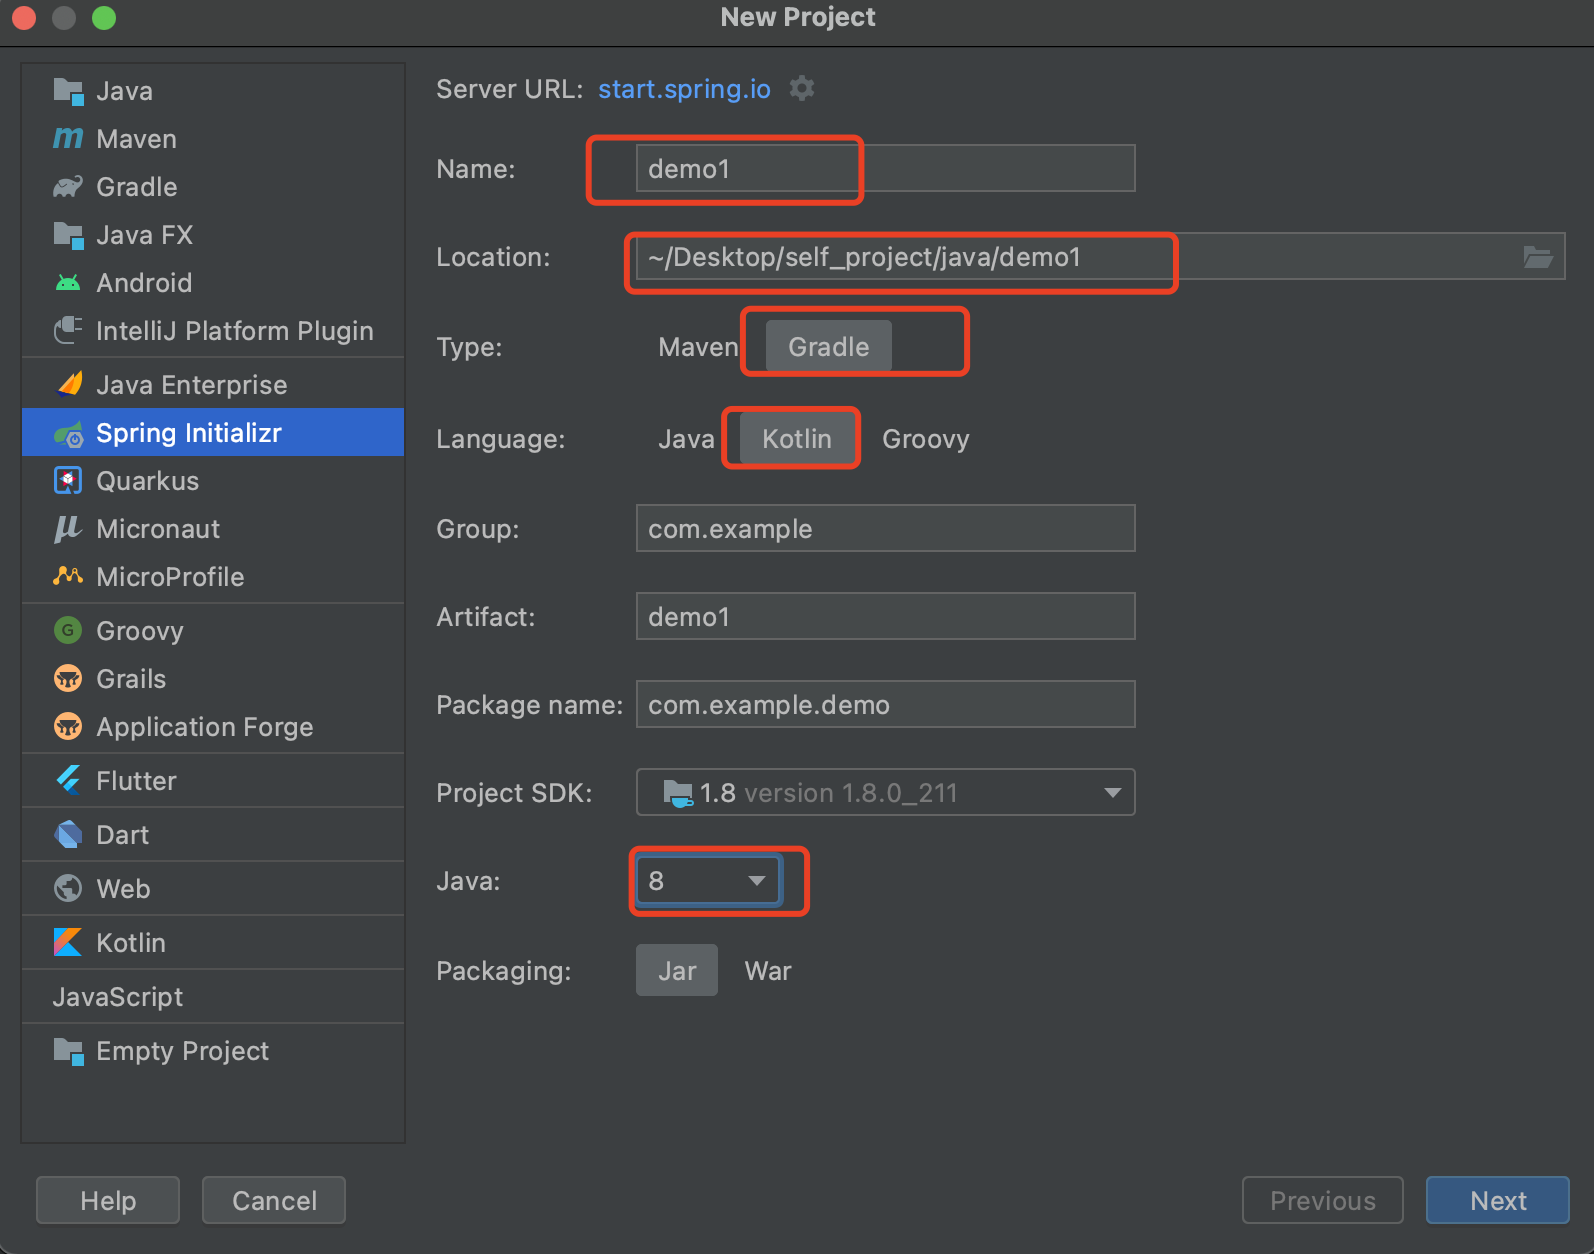The width and height of the screenshot is (1594, 1254).
Task: Click the Spring Initializr icon
Action: coord(68,434)
